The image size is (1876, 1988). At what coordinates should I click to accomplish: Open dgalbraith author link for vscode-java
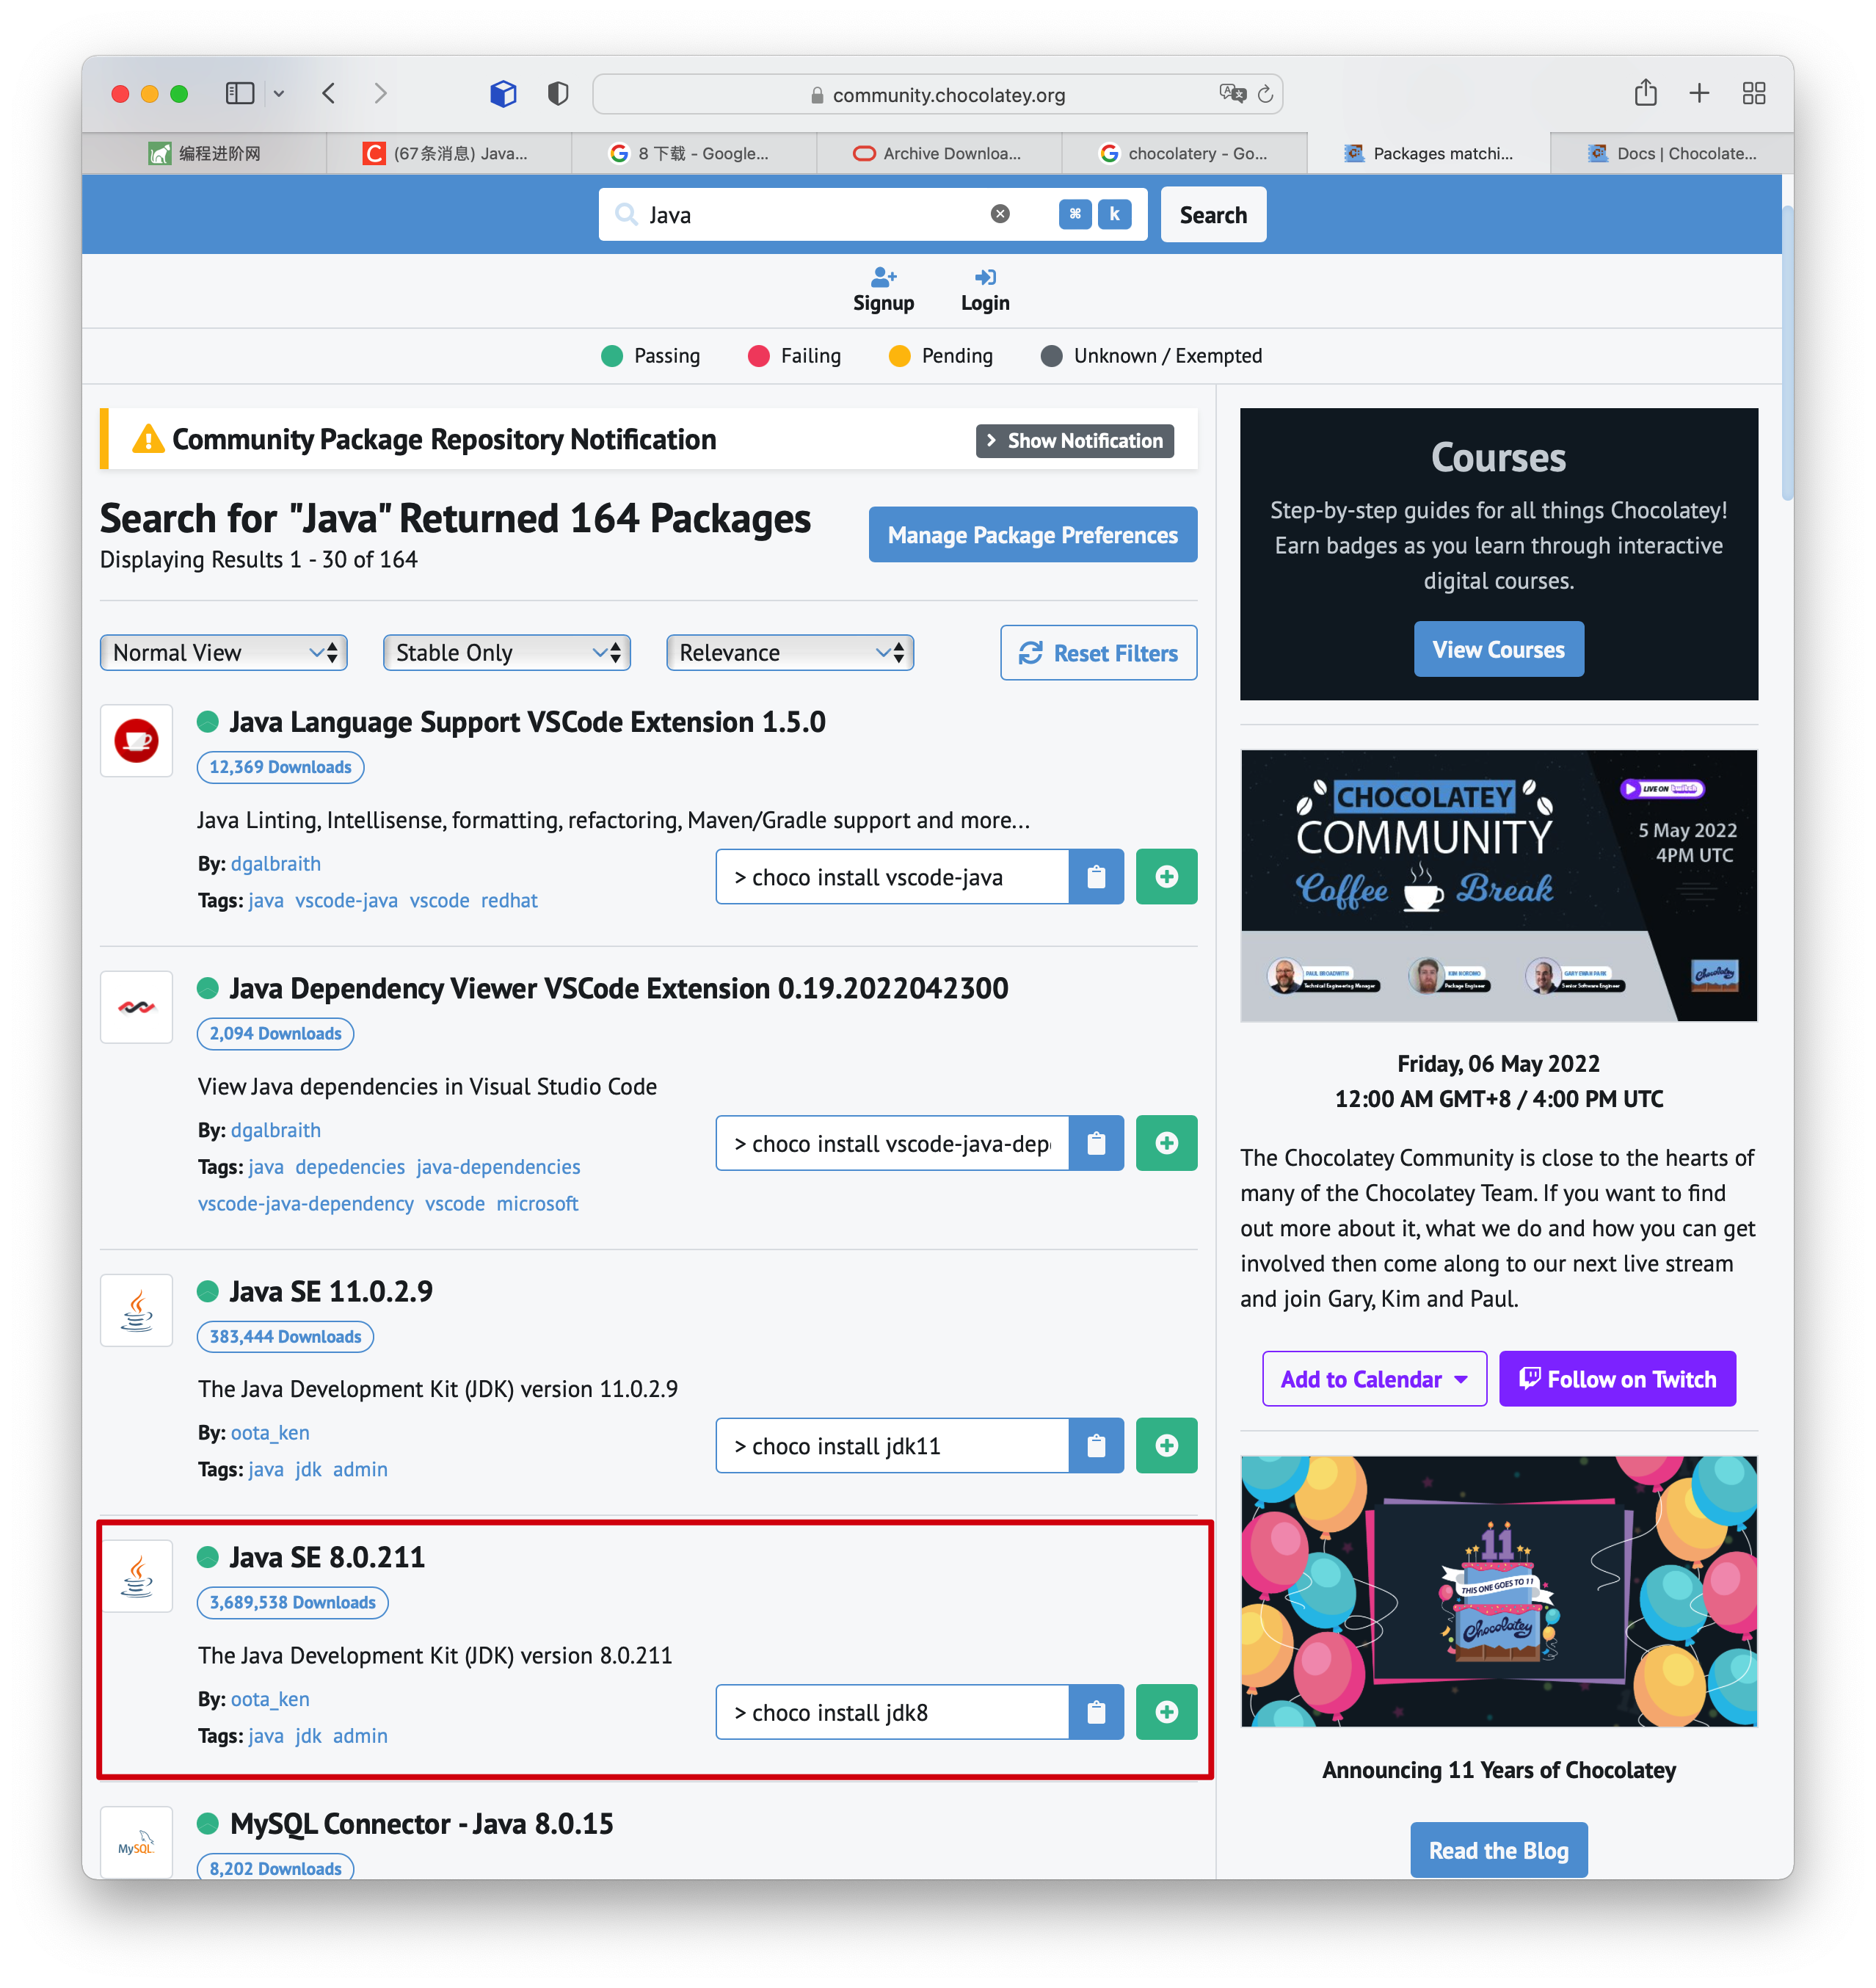click(x=276, y=863)
